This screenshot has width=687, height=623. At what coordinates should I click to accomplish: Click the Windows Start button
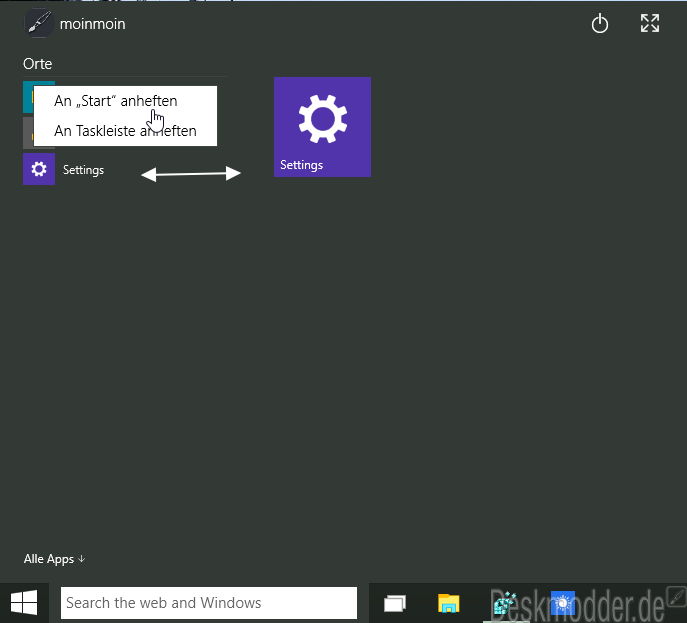[x=24, y=602]
